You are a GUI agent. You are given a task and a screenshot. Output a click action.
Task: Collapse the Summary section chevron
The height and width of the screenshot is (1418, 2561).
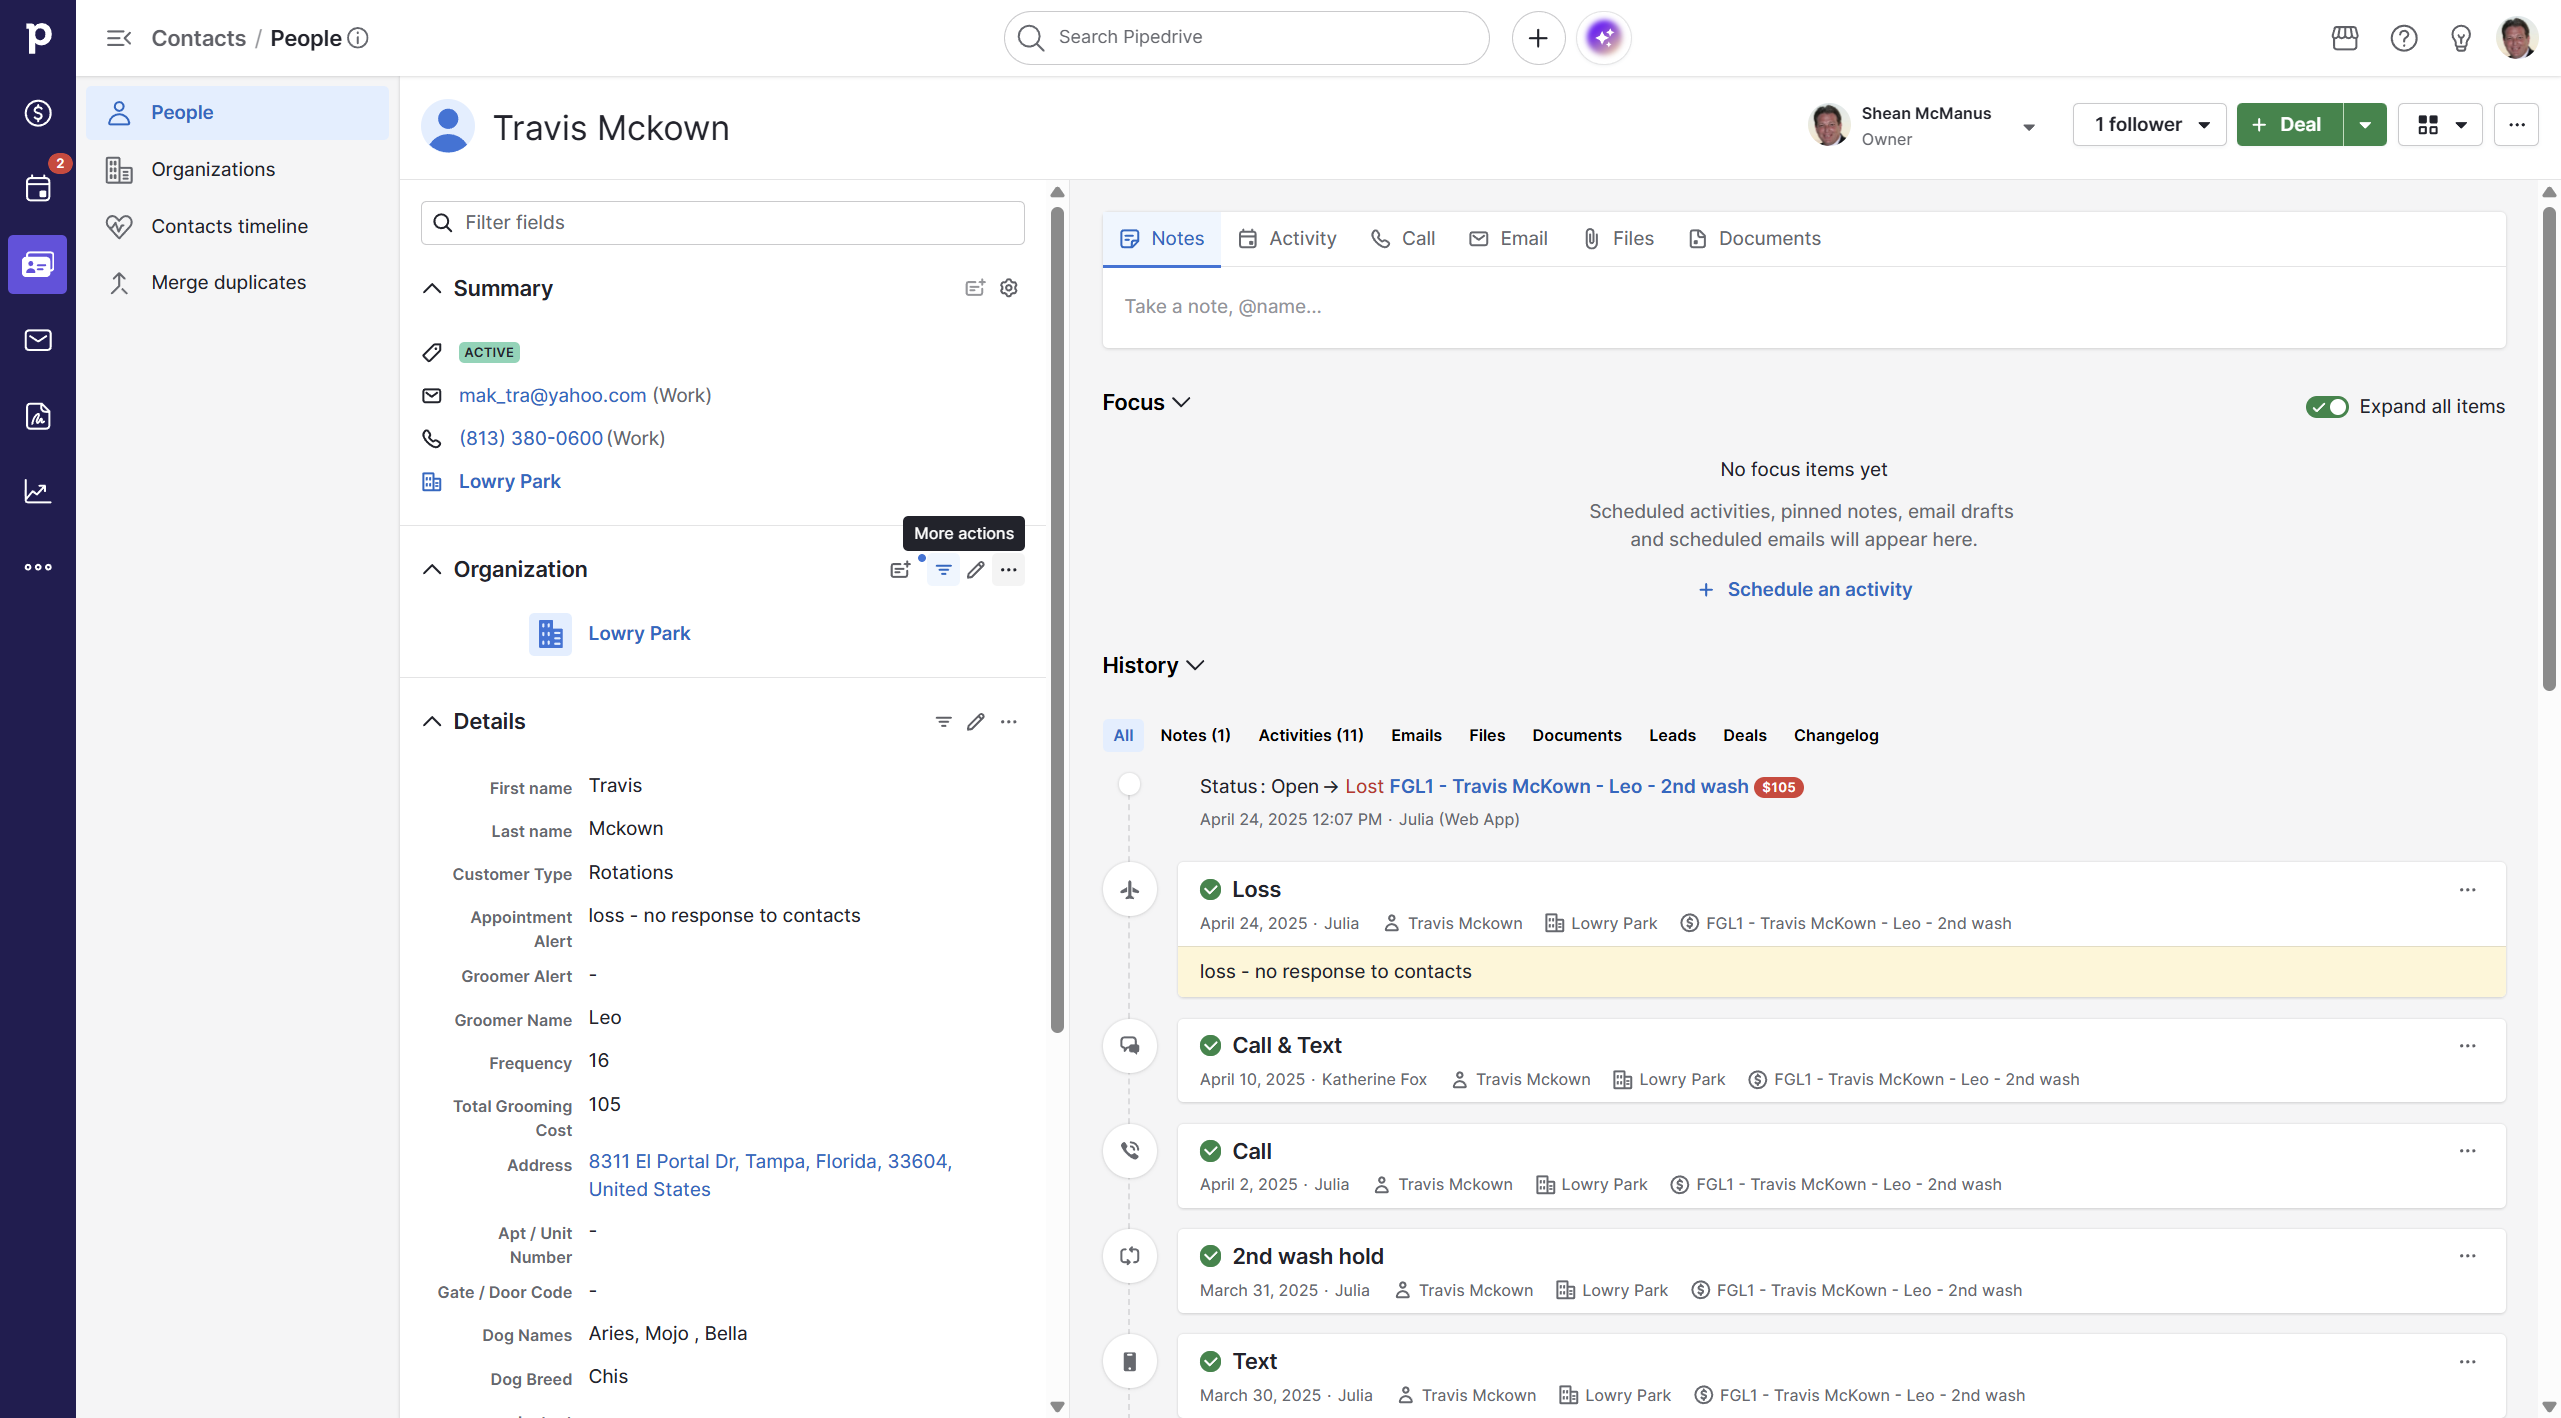tap(432, 289)
